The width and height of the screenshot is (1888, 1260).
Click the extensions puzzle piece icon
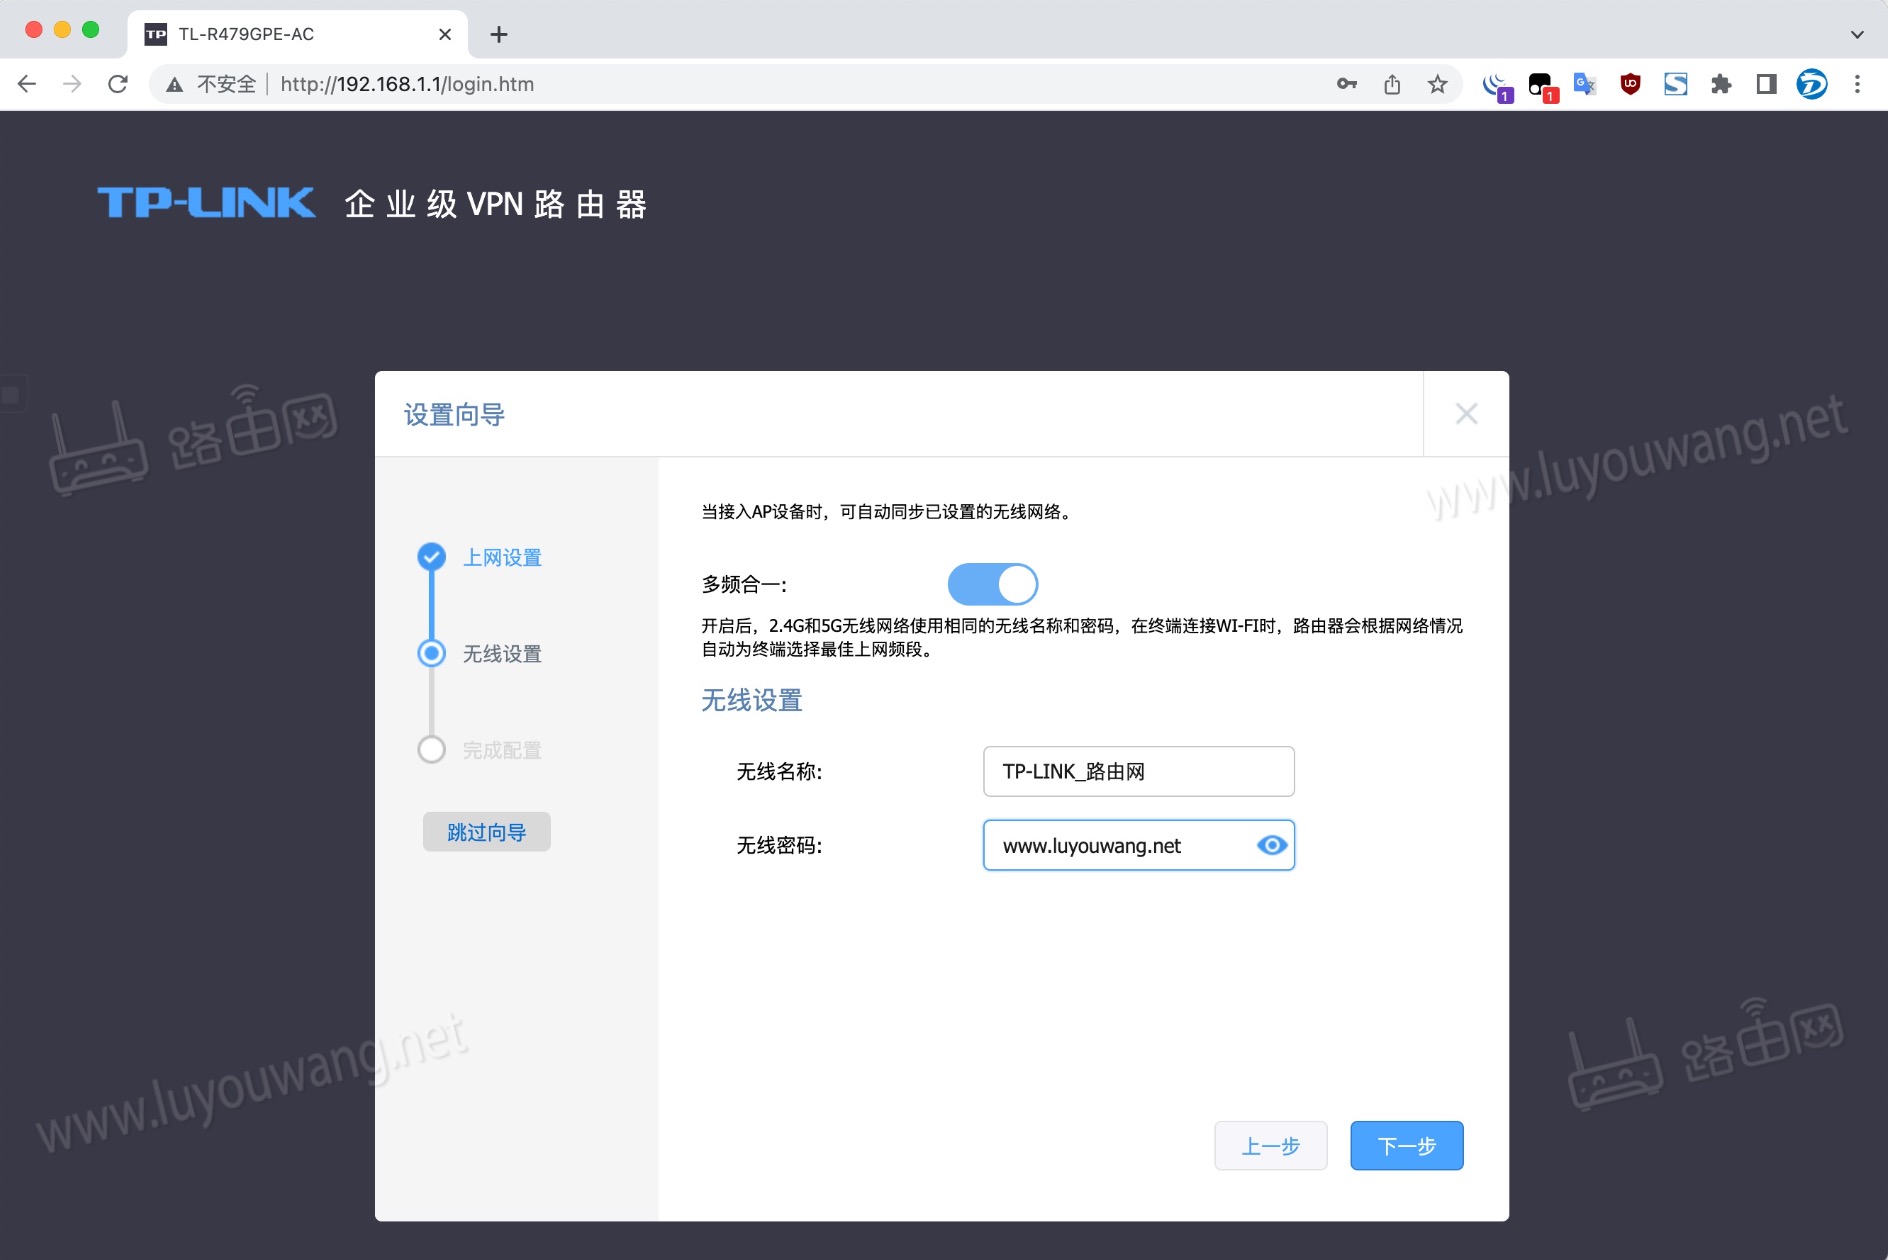[1722, 84]
